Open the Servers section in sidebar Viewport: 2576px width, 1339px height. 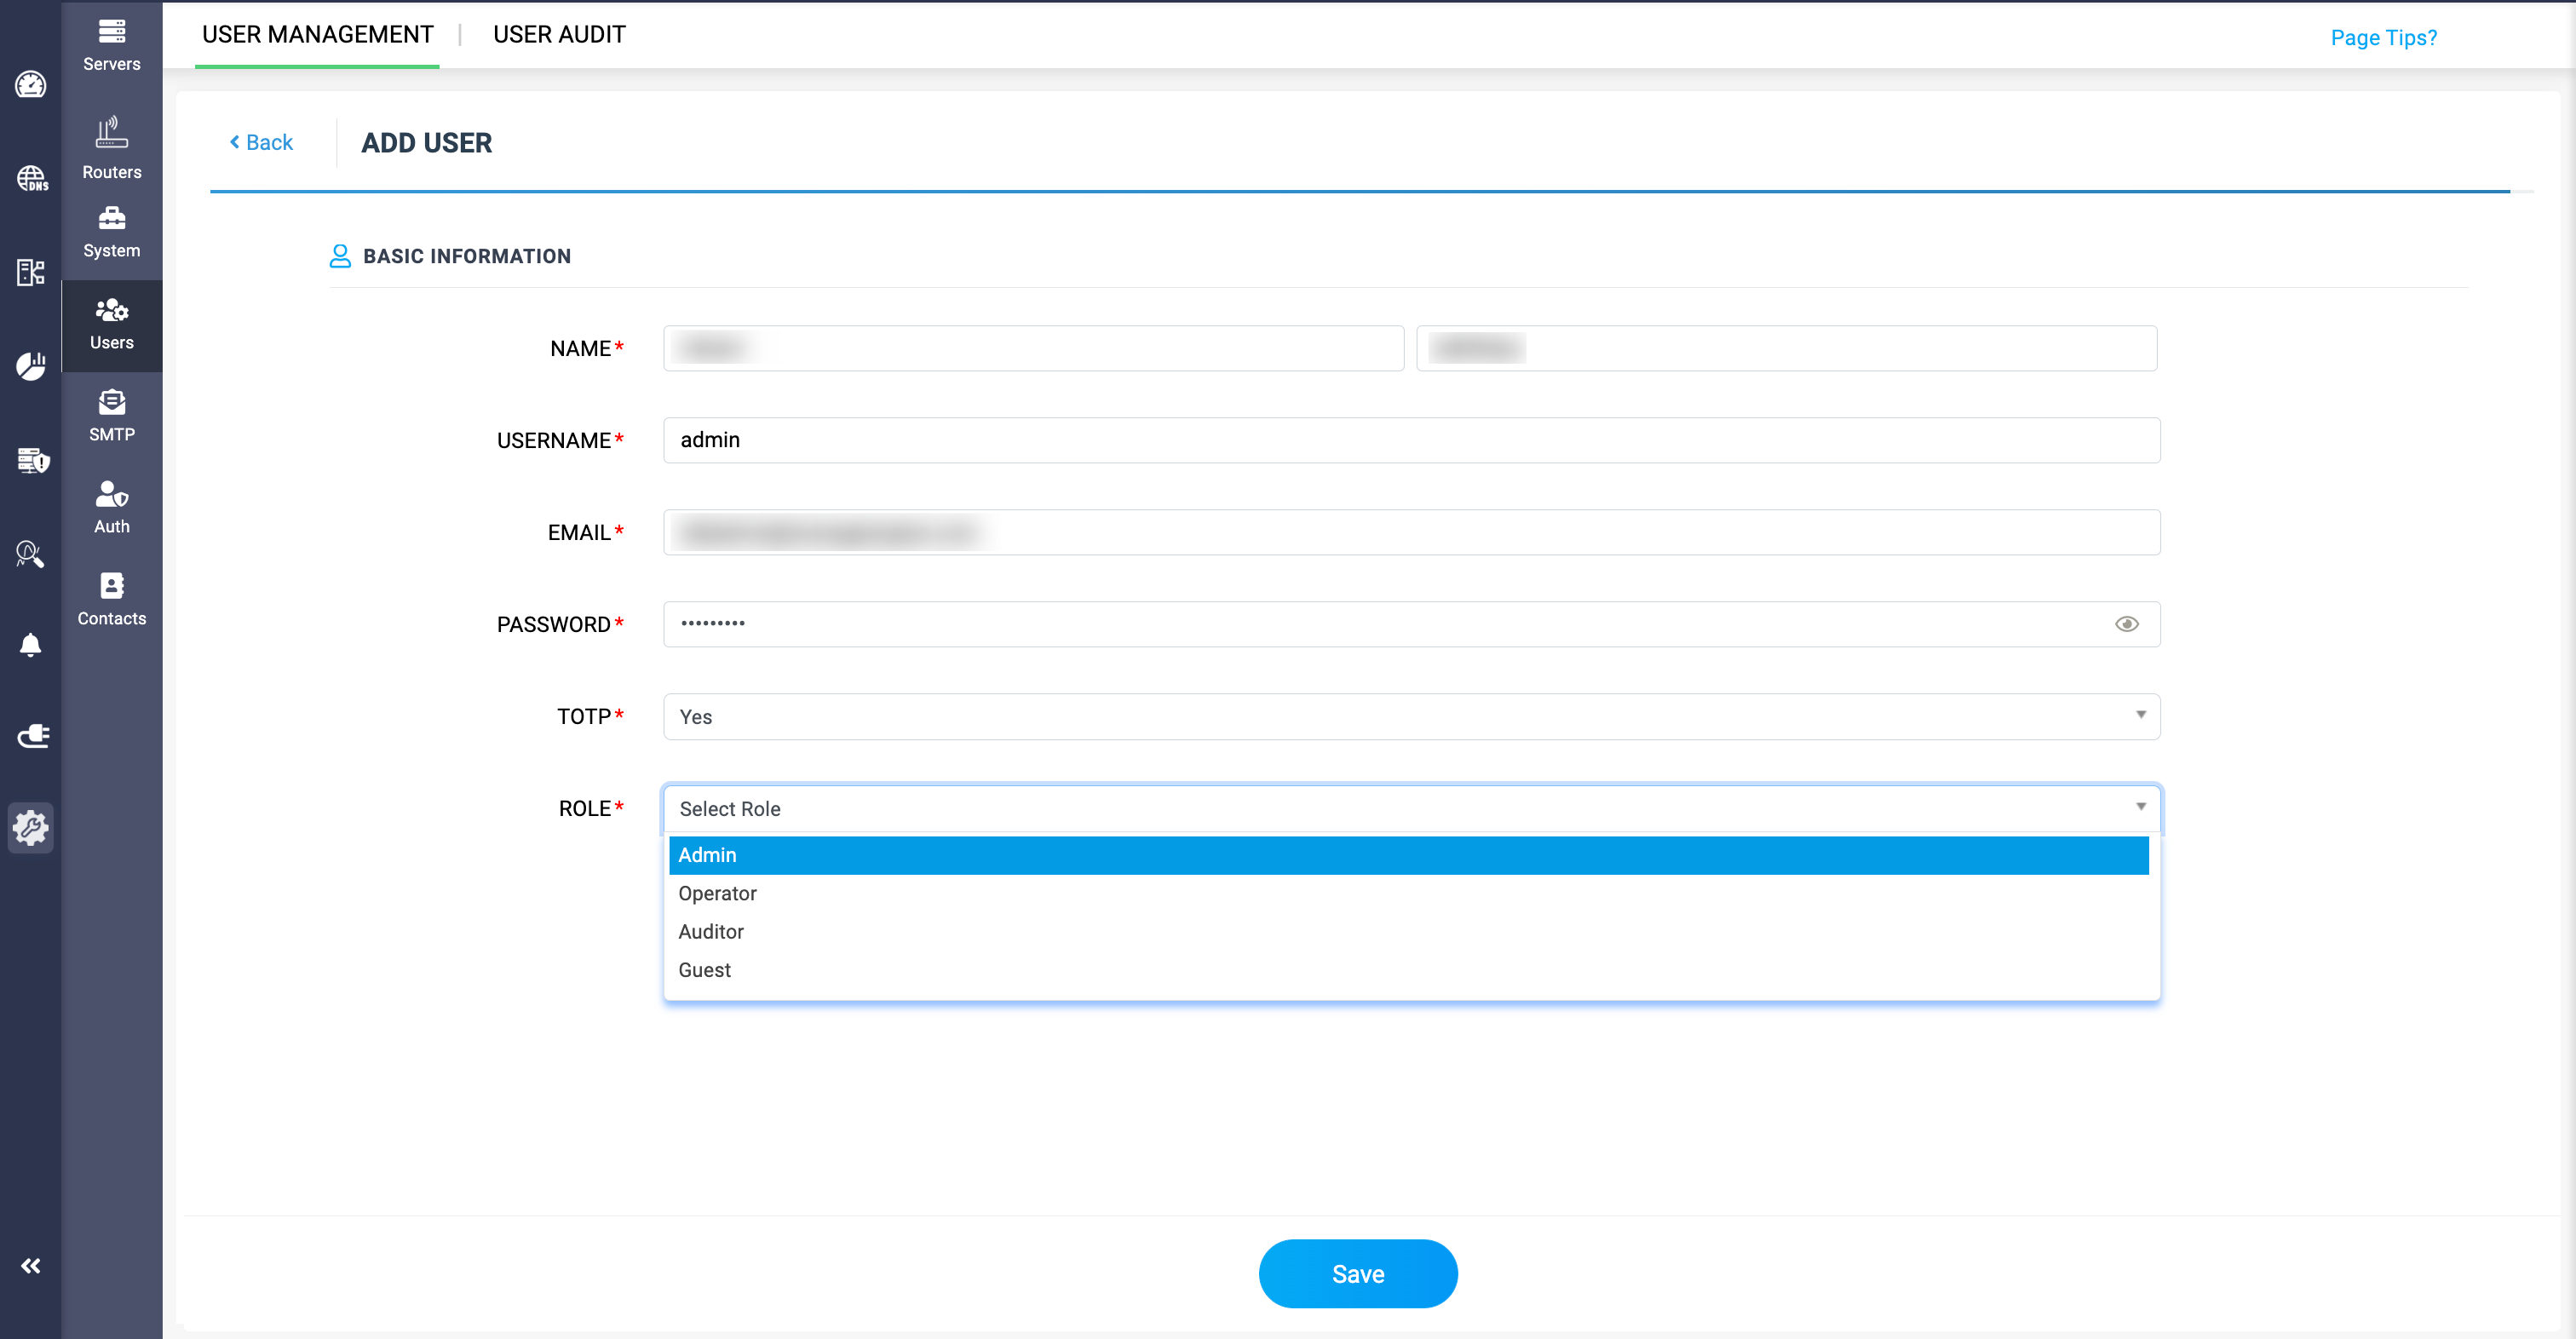click(111, 44)
